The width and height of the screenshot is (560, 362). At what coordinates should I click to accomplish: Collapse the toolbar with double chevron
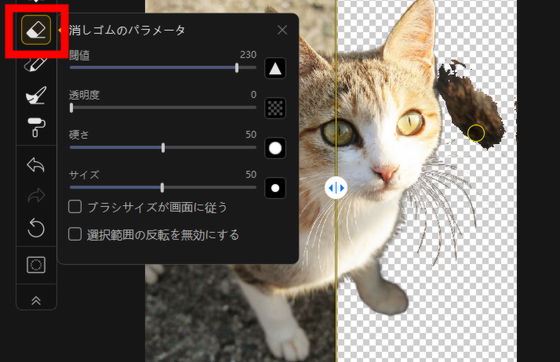pos(36,301)
